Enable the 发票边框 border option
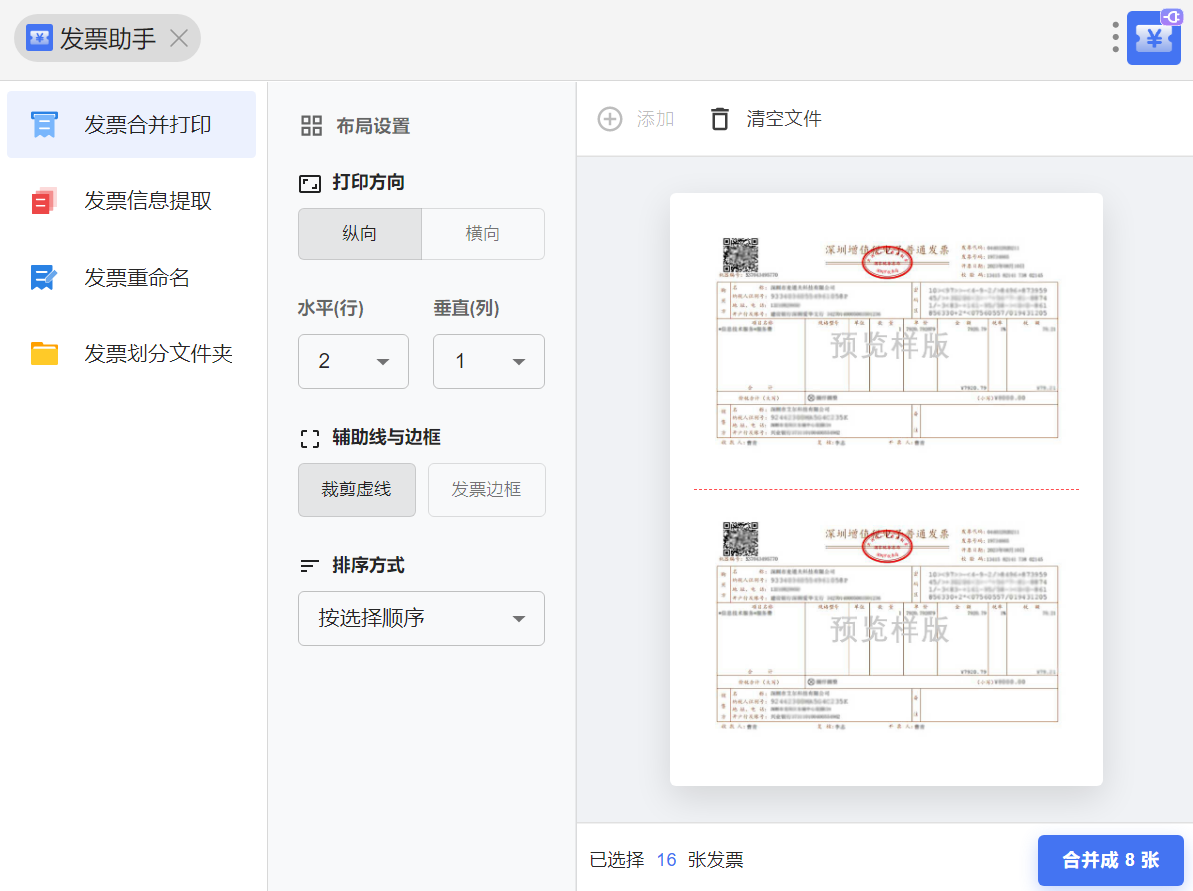This screenshot has width=1193, height=891. pos(486,490)
